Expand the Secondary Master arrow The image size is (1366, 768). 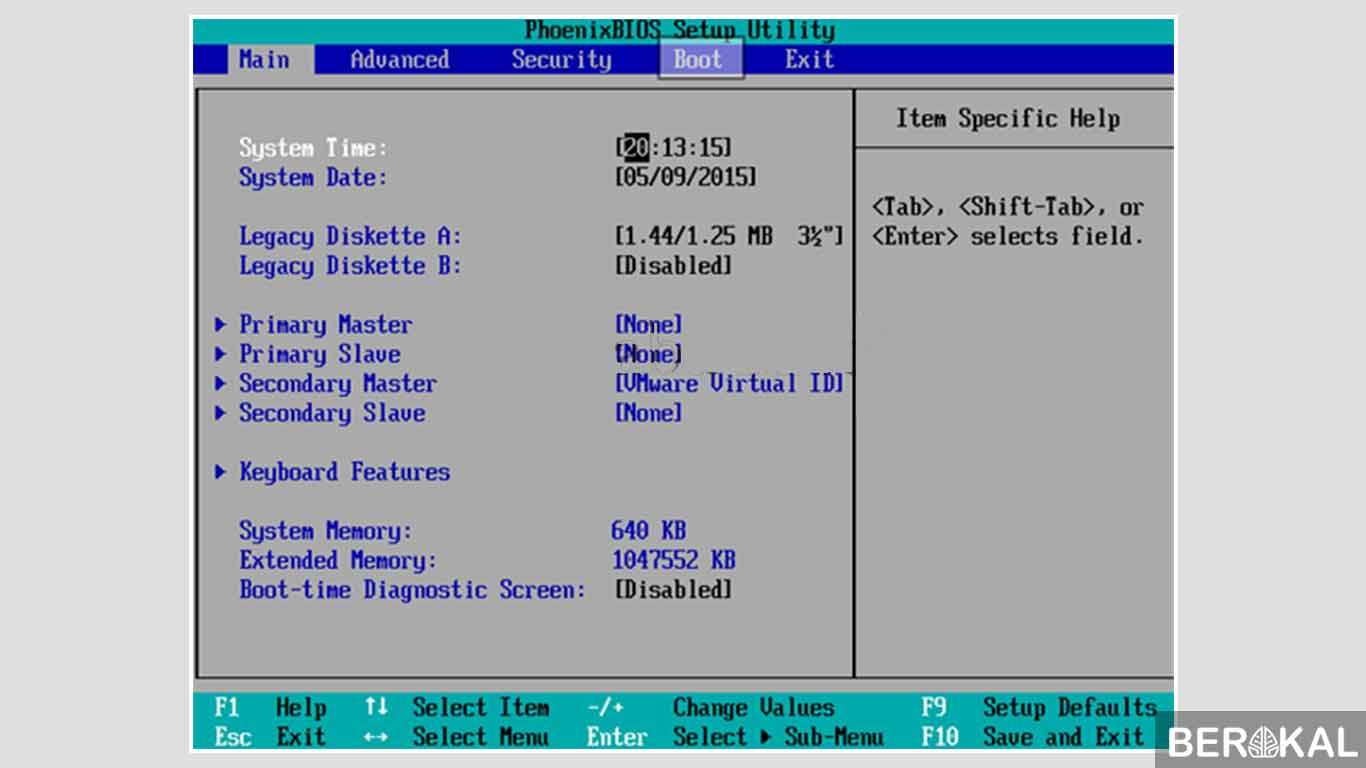tap(221, 384)
